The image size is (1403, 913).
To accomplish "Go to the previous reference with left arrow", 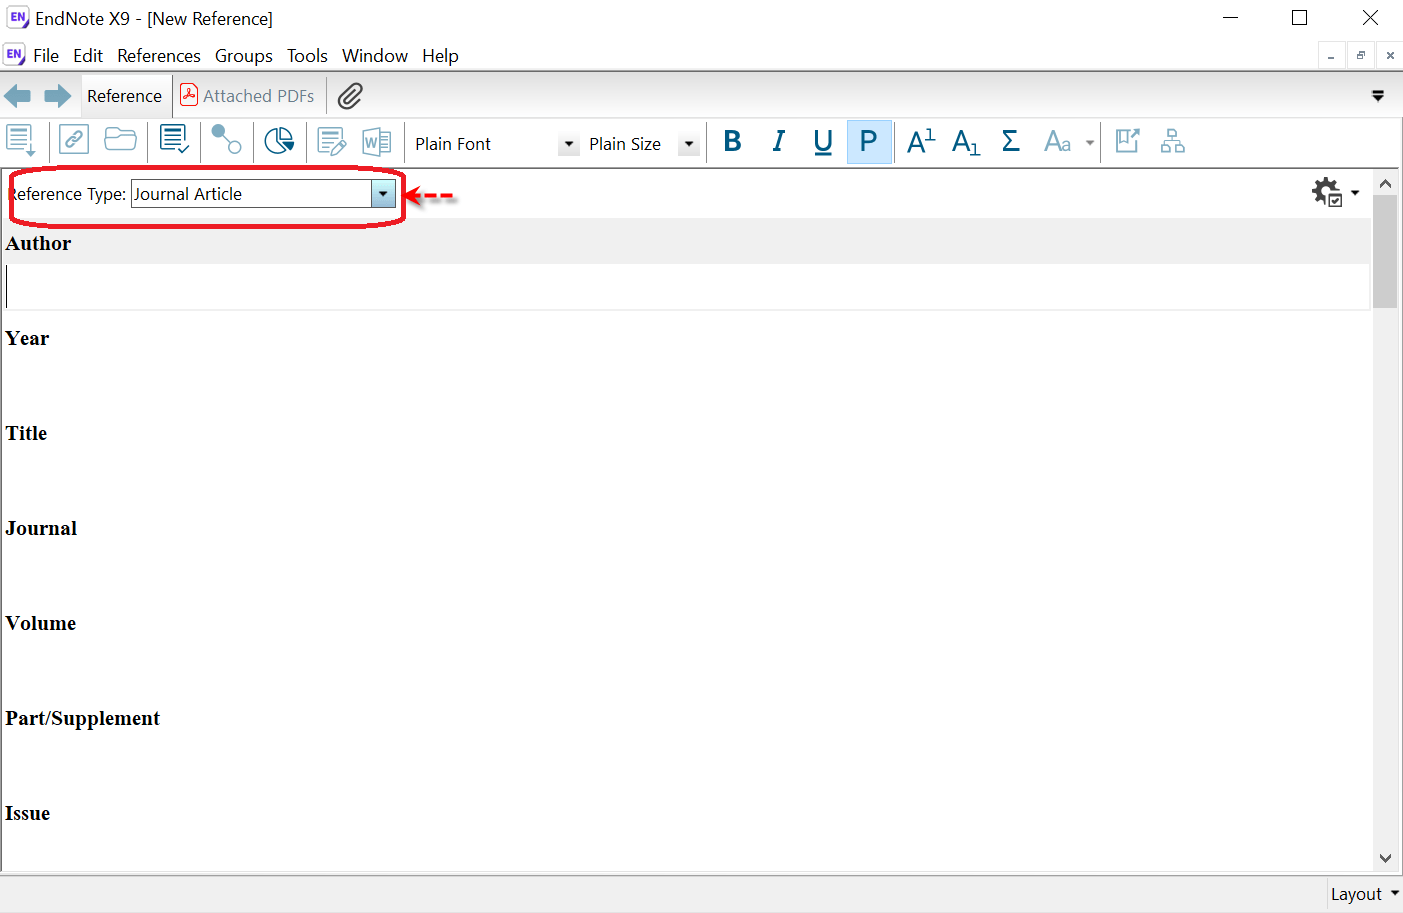I will 18,96.
